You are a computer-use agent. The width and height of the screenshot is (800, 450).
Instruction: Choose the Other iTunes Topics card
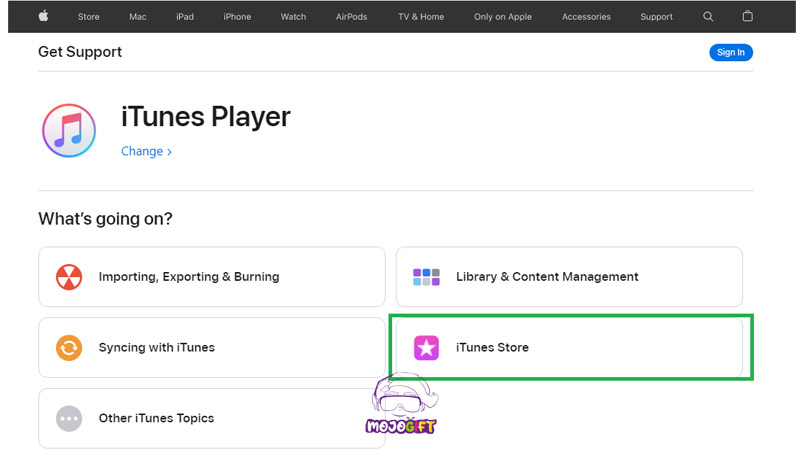[x=211, y=418]
